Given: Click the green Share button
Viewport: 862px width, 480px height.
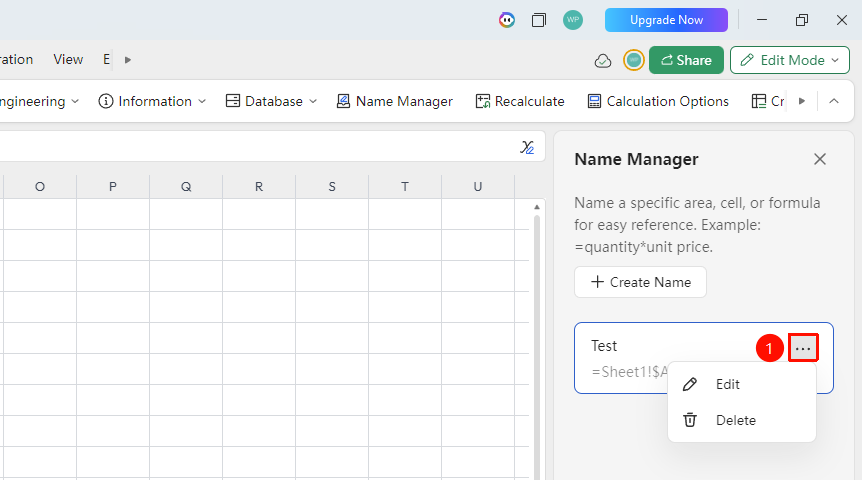Looking at the screenshot, I should [x=686, y=60].
